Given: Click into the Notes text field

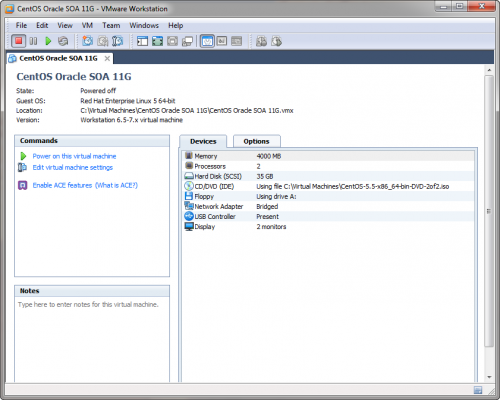Looking at the screenshot, I should [92, 339].
